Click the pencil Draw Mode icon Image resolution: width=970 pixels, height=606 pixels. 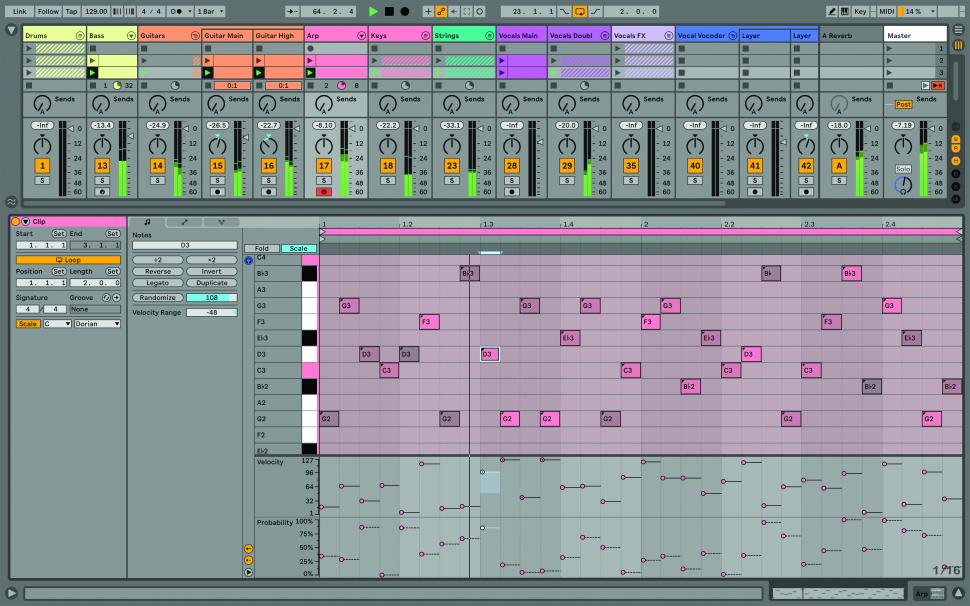point(833,11)
